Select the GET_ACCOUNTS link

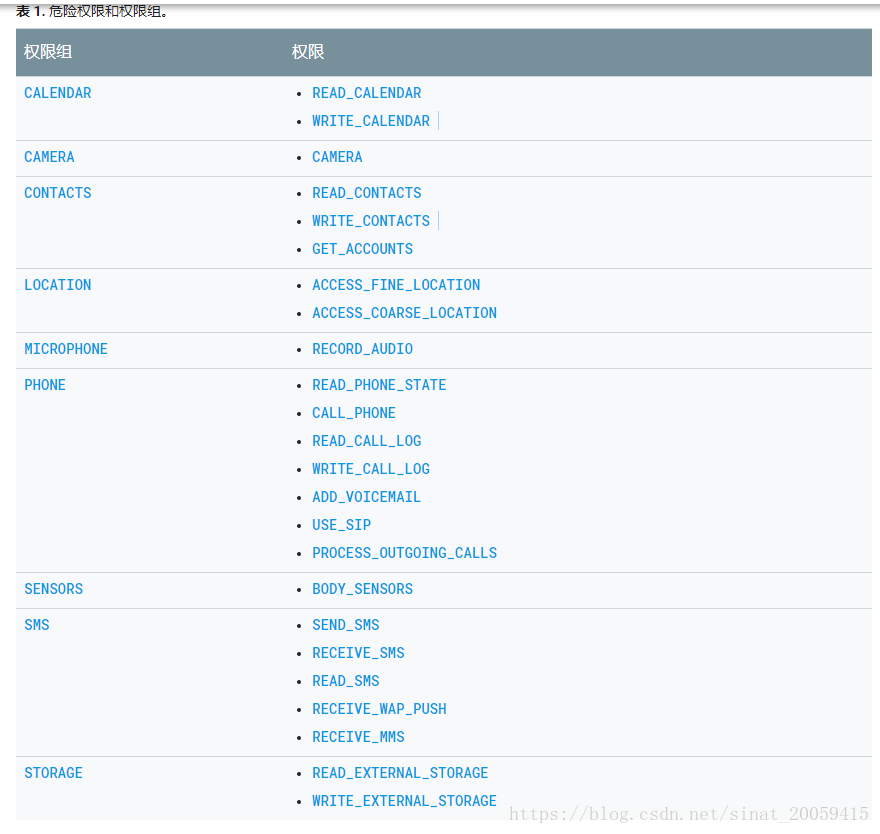coord(363,249)
